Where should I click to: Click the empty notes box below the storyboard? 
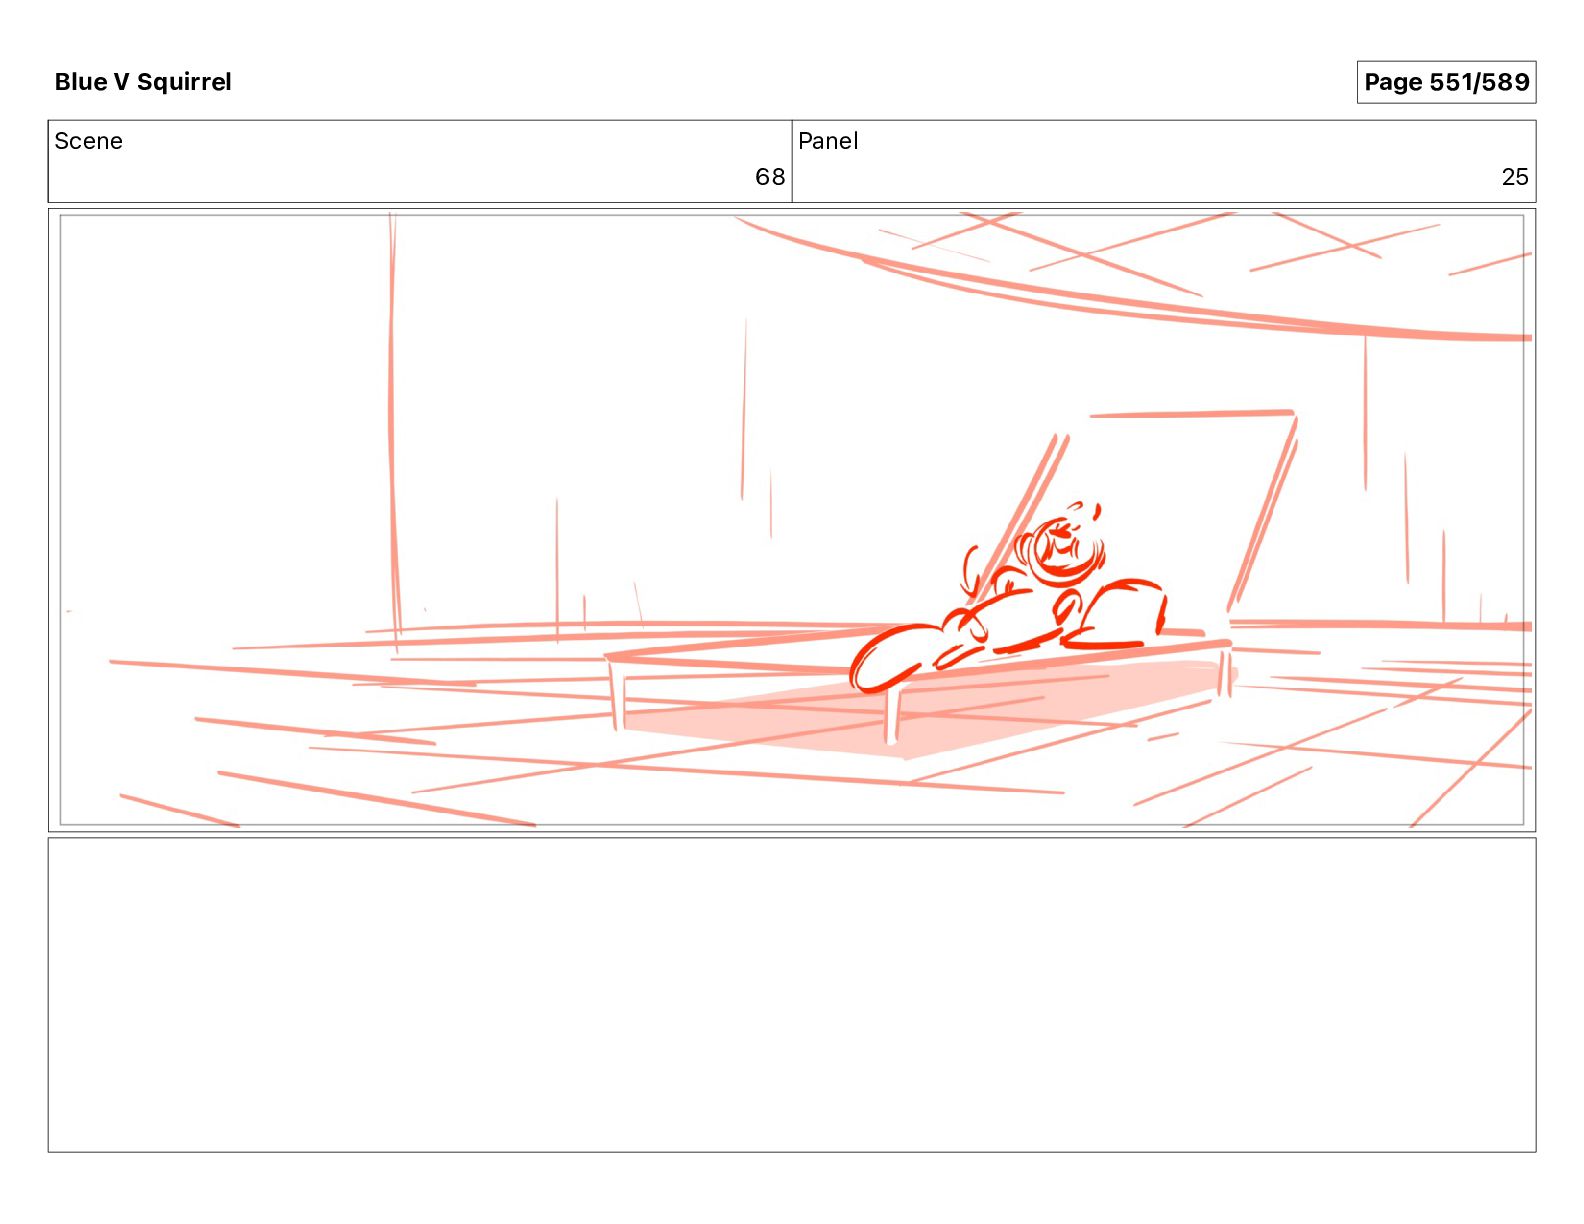(792, 995)
